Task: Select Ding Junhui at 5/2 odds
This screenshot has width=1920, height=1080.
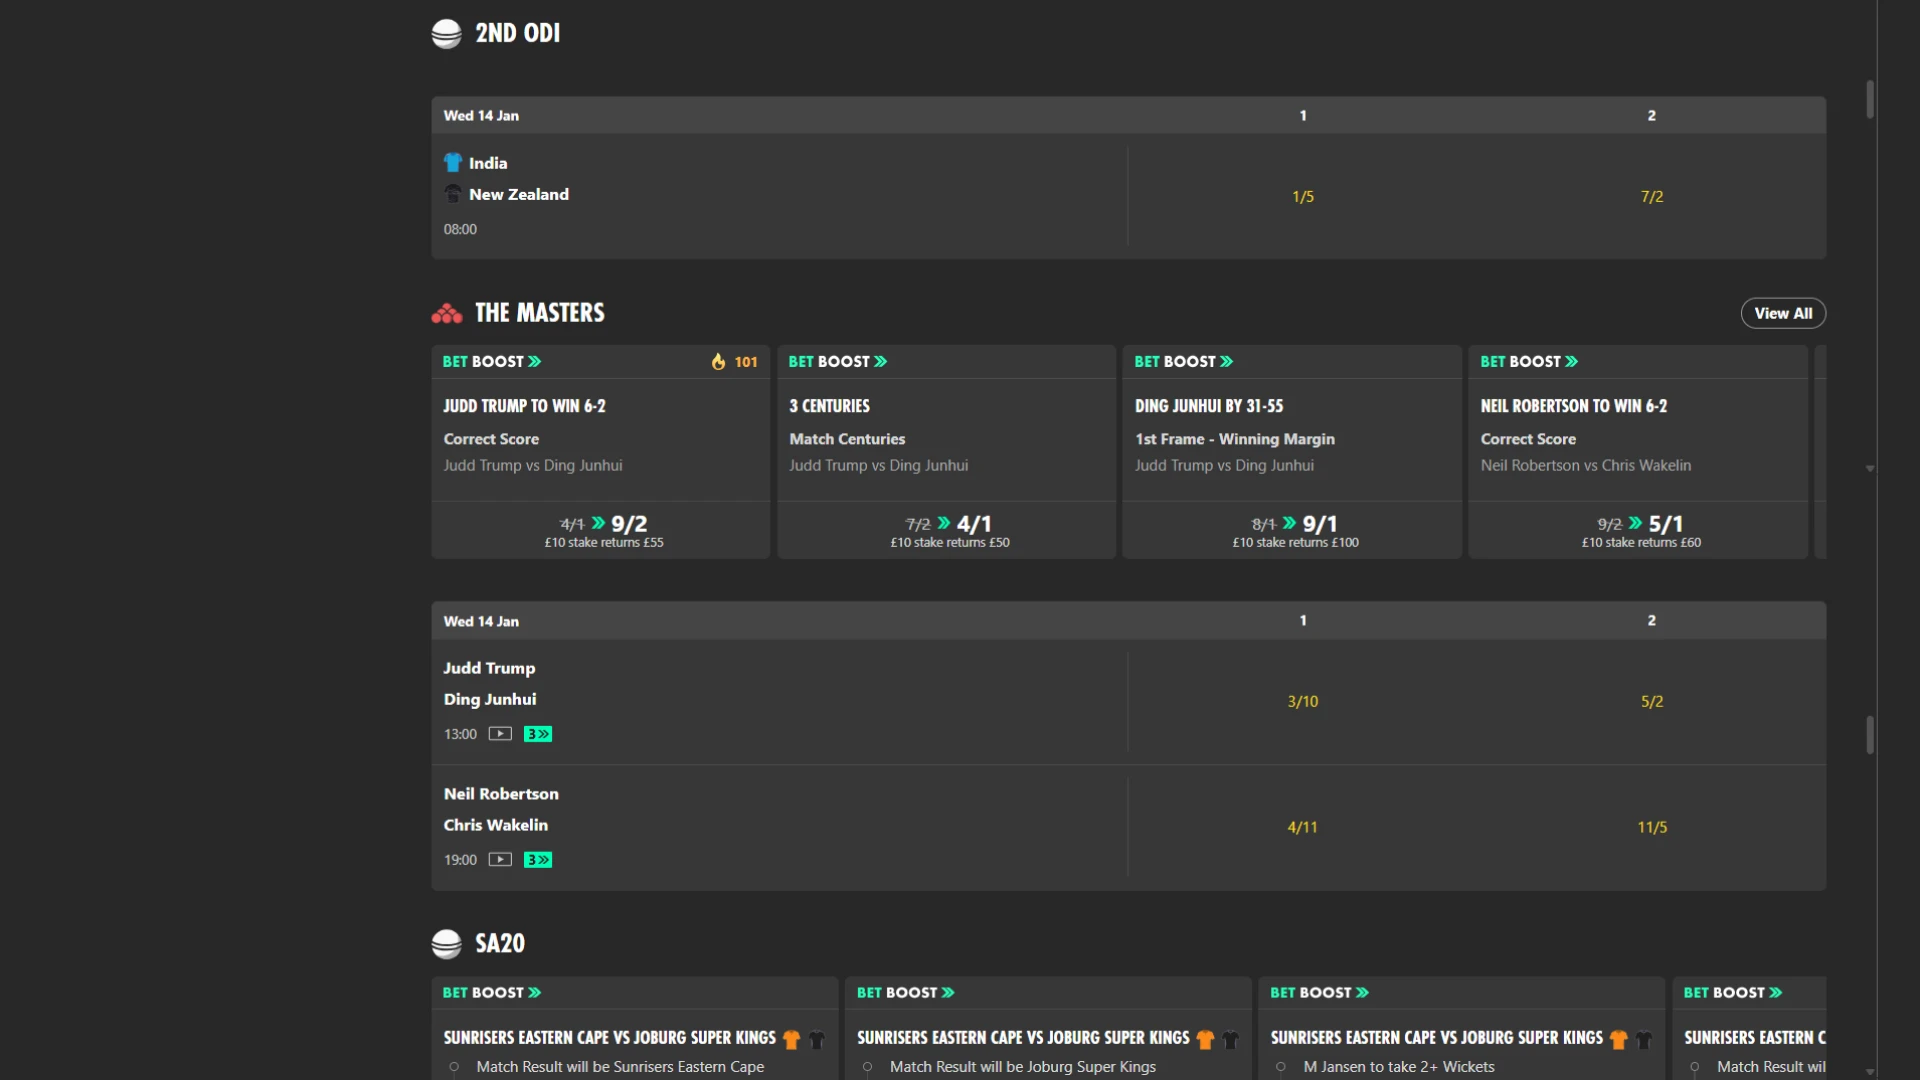Action: pyautogui.click(x=1651, y=702)
